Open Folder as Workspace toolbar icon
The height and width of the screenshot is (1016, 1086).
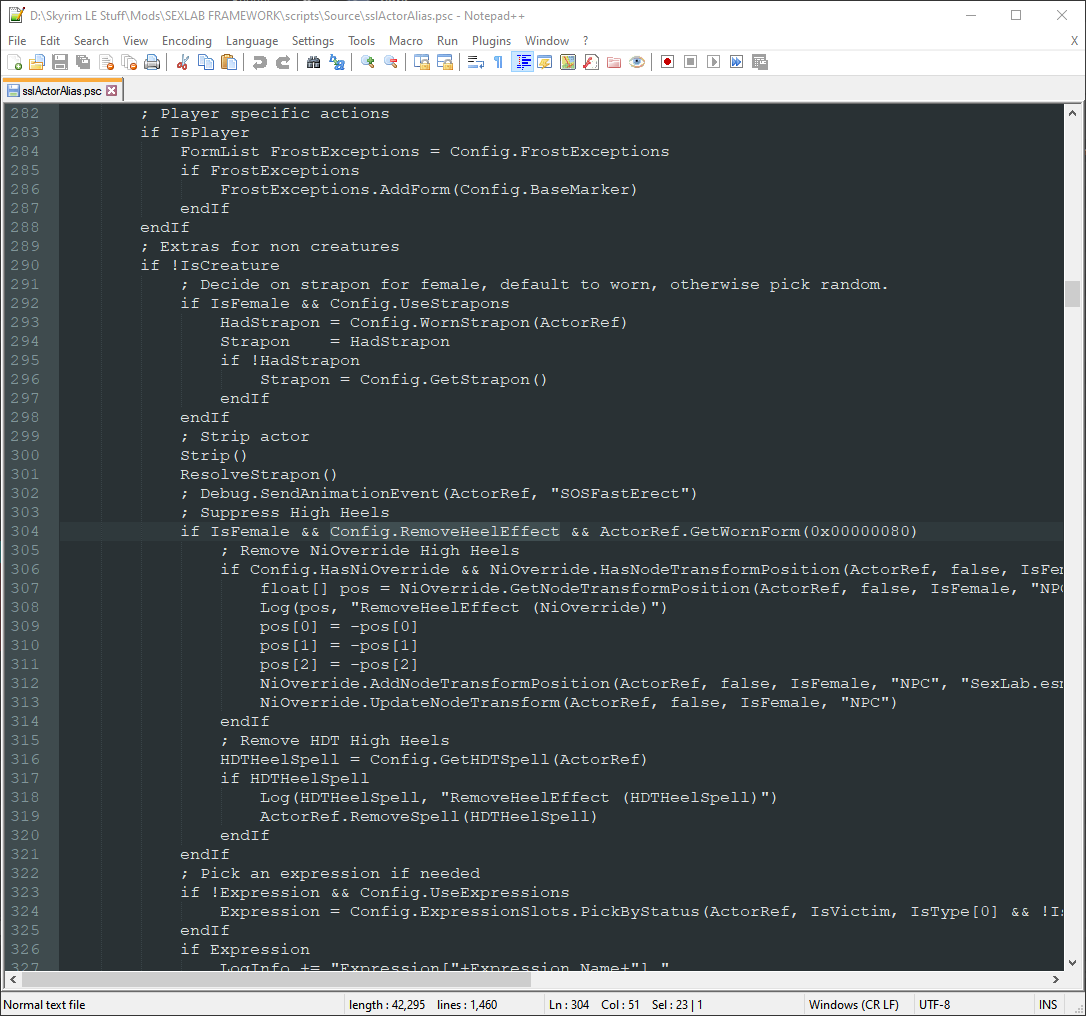(x=614, y=62)
